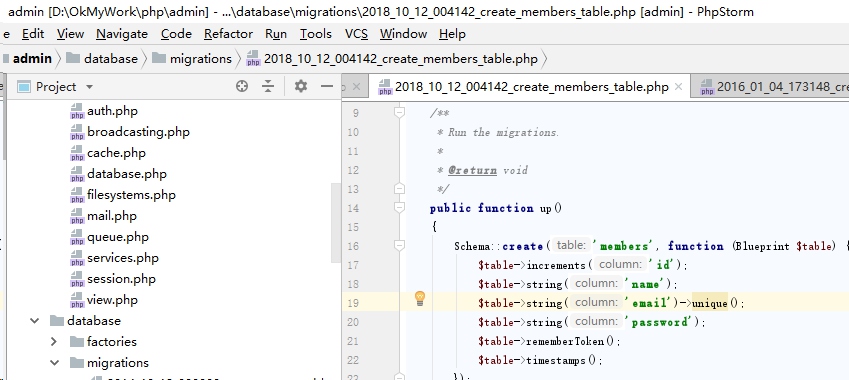Screen dimensions: 849x380
Task: Click the locate/scroll-from-source target icon
Action: (x=241, y=86)
